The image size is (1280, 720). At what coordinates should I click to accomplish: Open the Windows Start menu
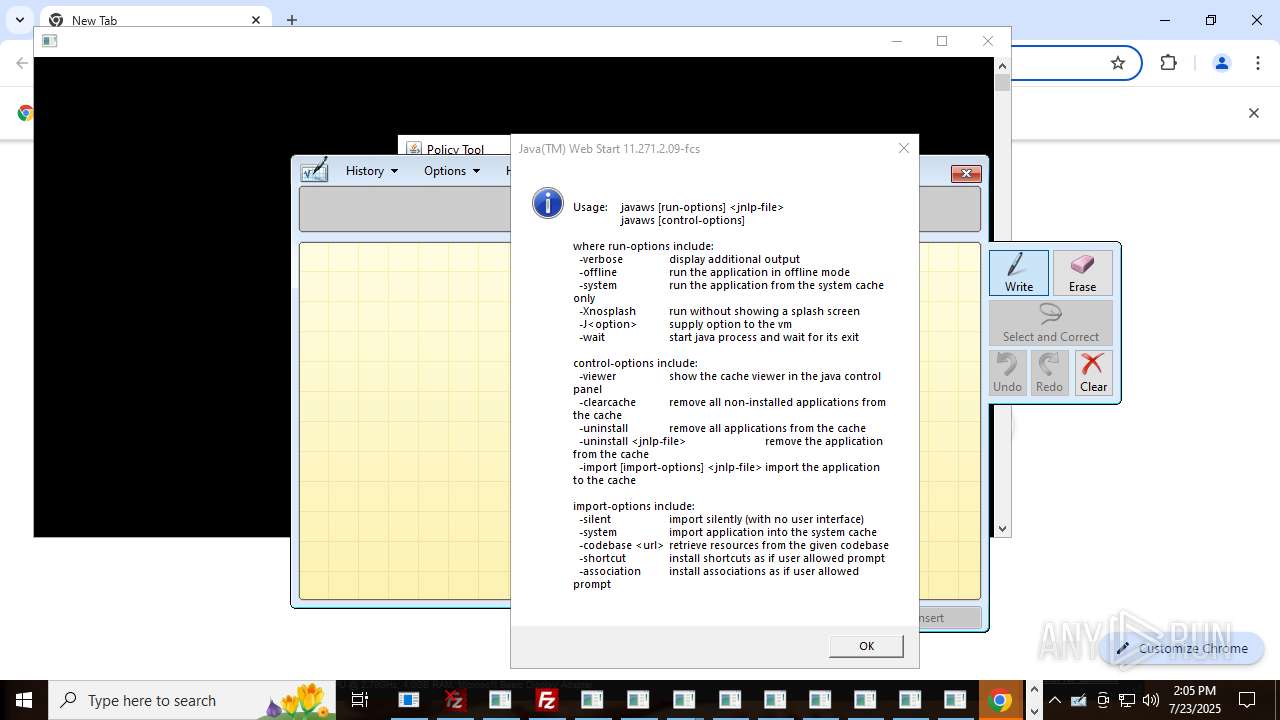click(x=24, y=700)
